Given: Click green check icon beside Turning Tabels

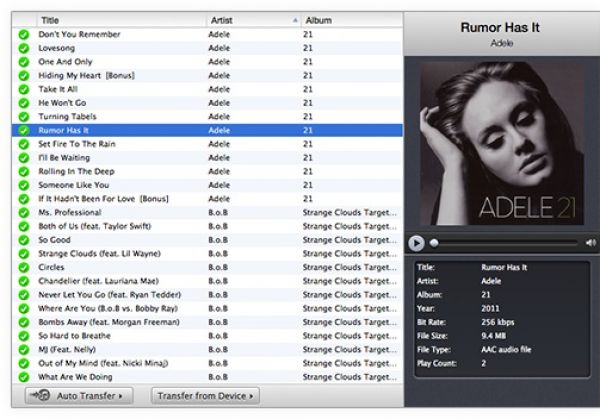Looking at the screenshot, I should (24, 117).
